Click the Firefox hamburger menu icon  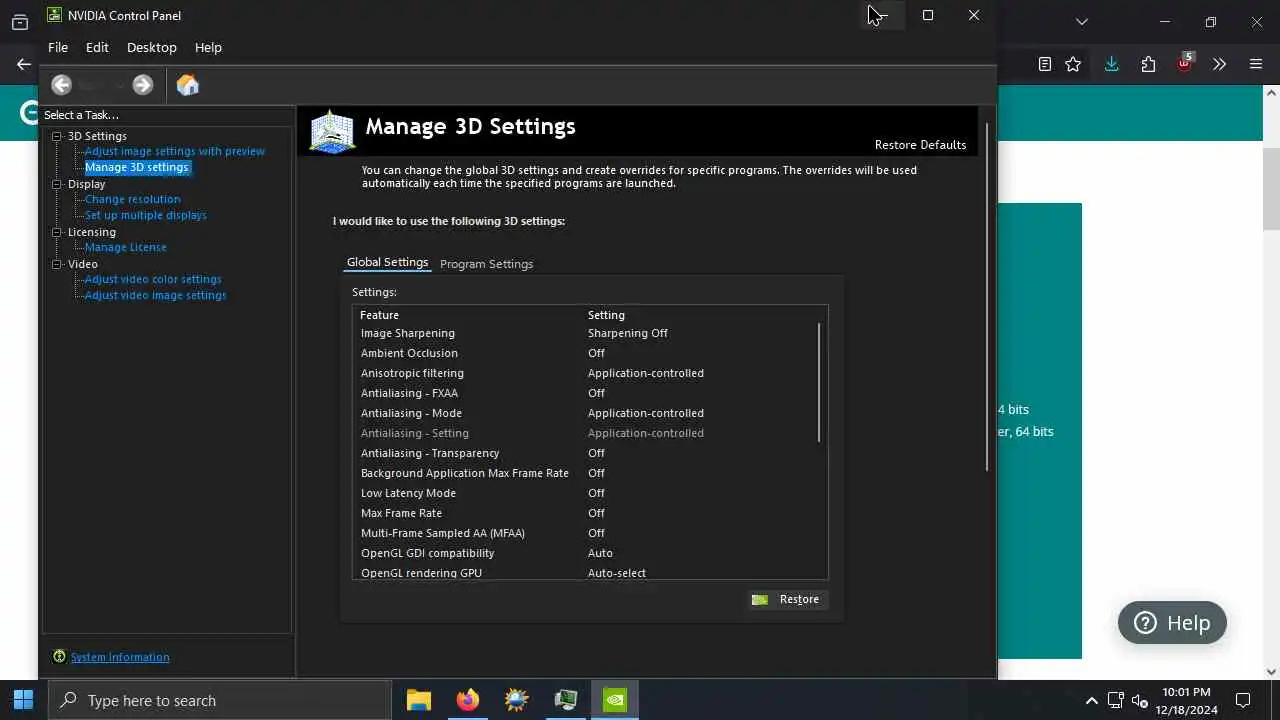click(1256, 64)
